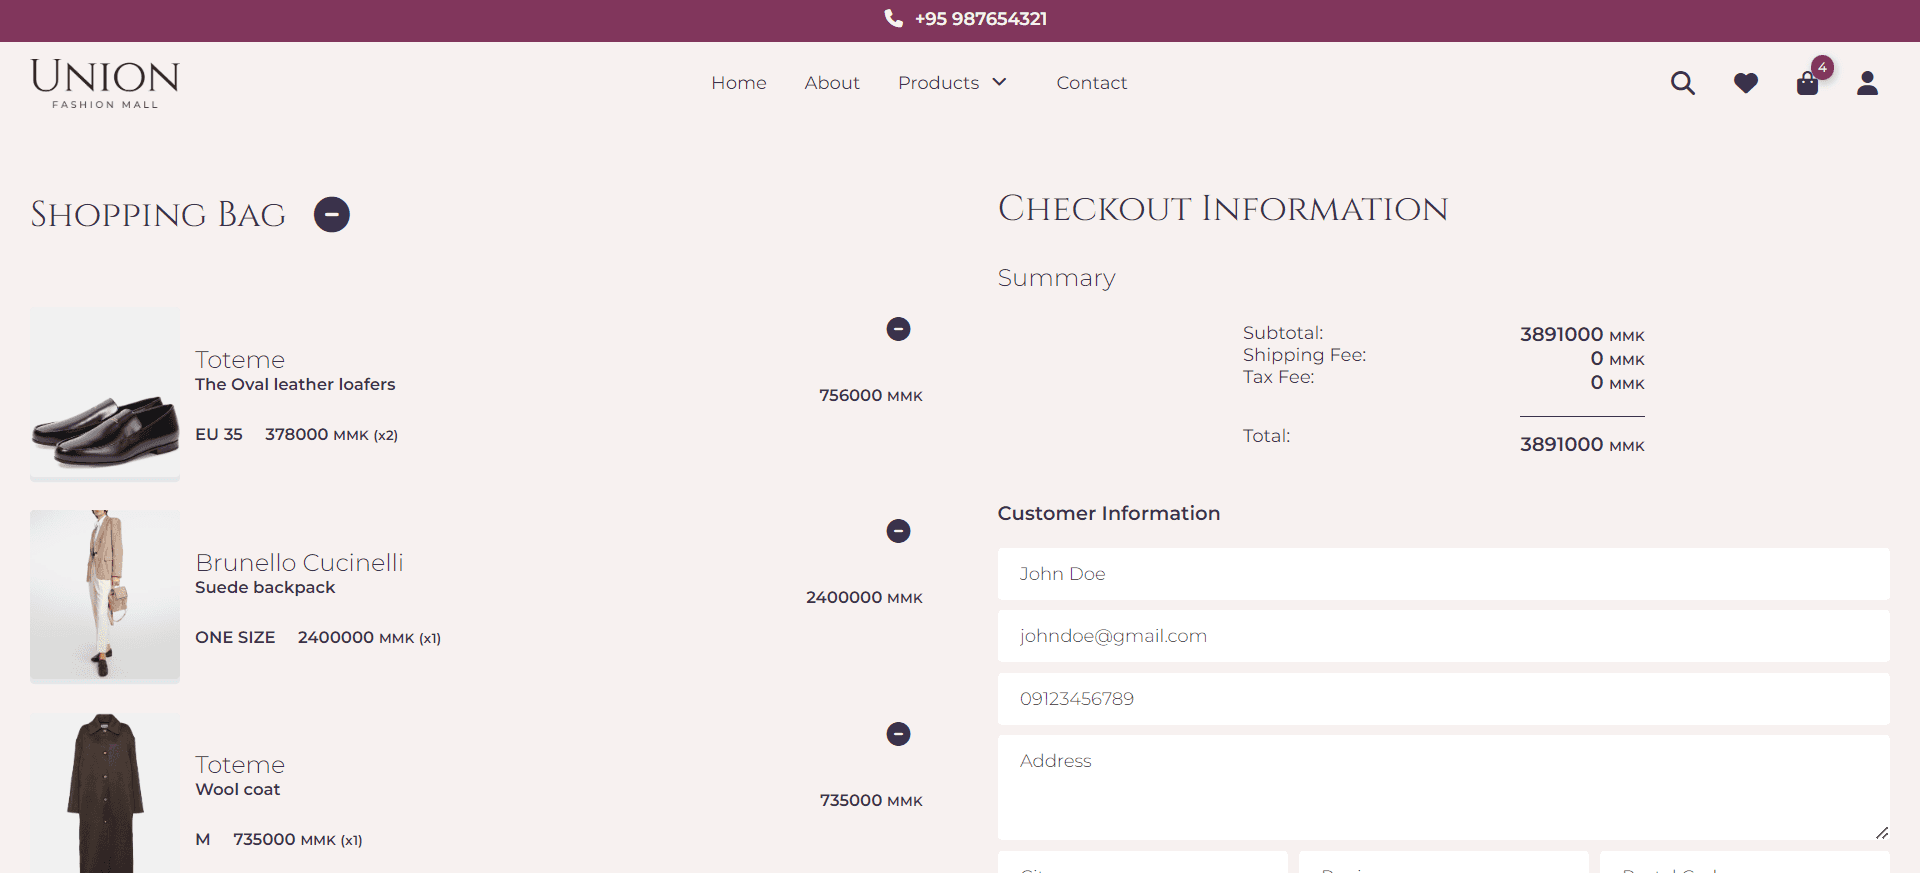
Task: Open the shopping bag cart icon
Action: tap(1807, 83)
